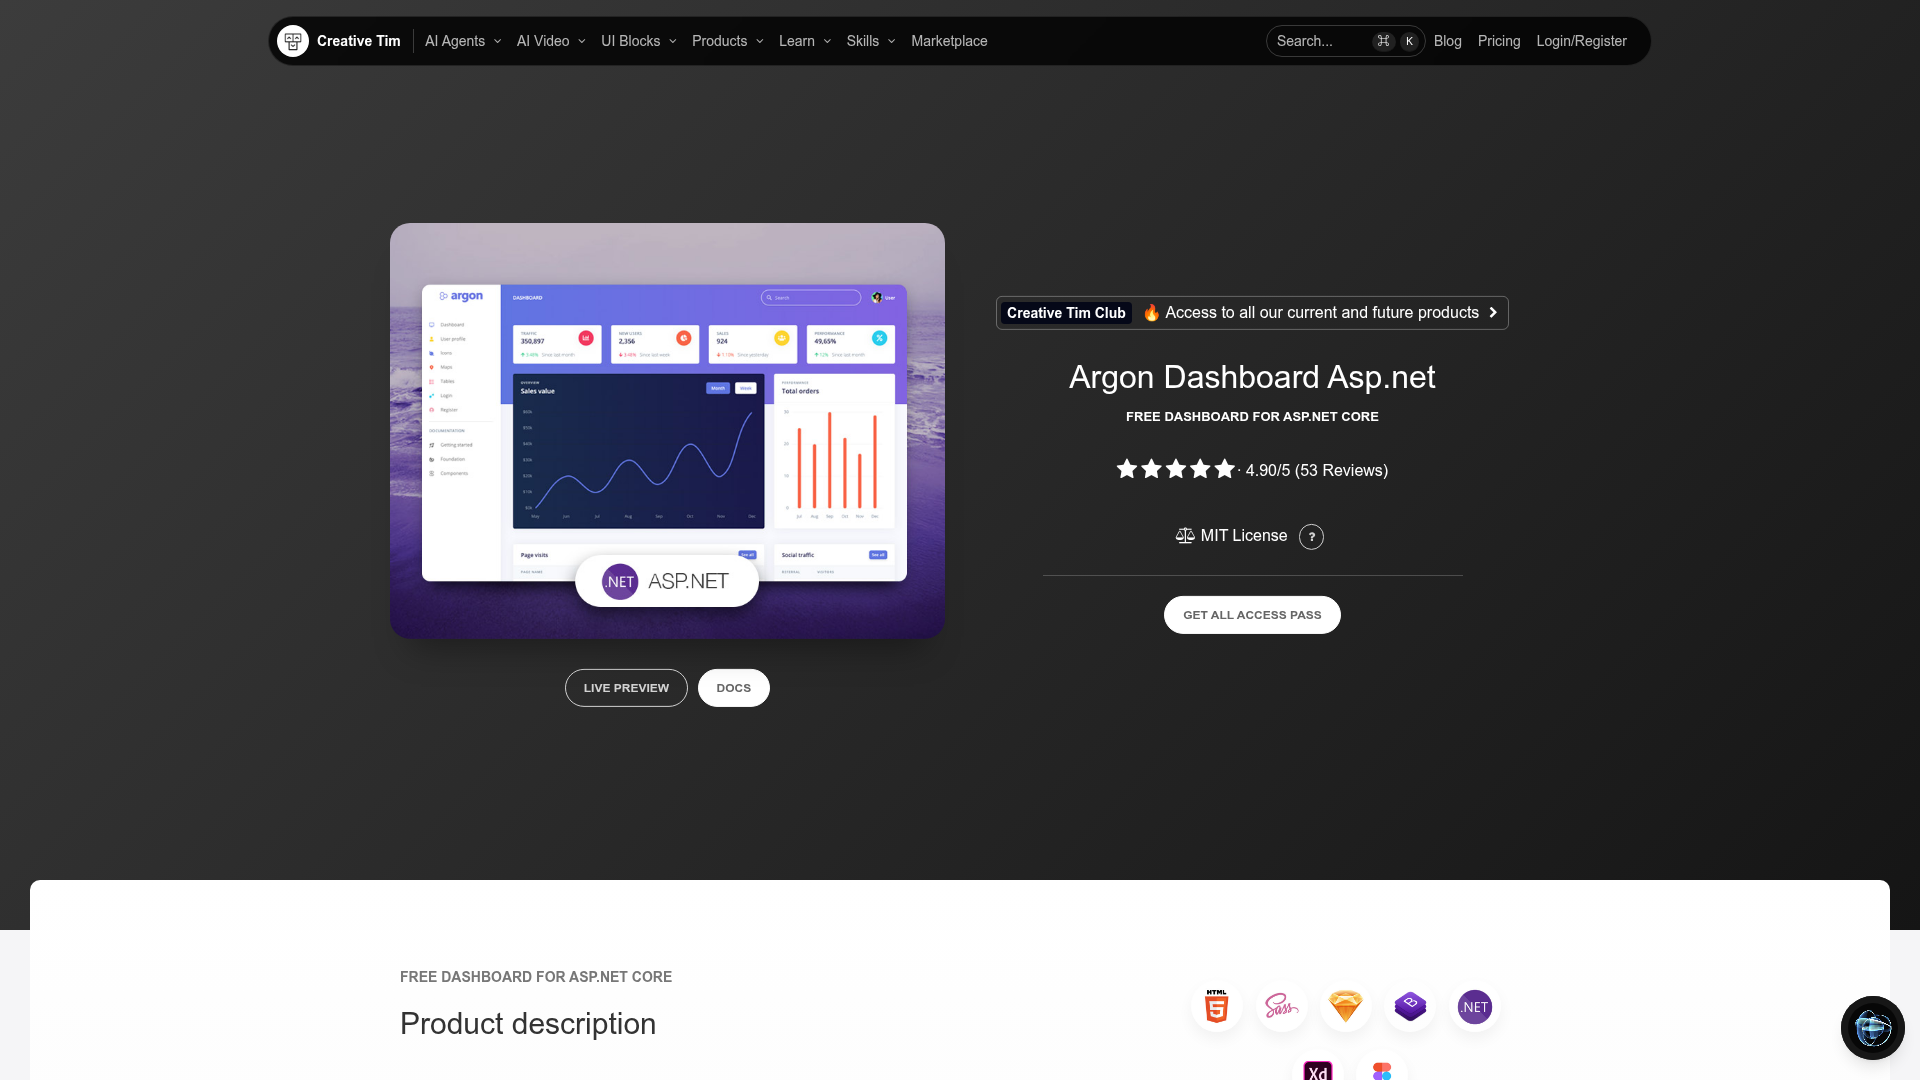Expand the AI Agents menu

463,41
